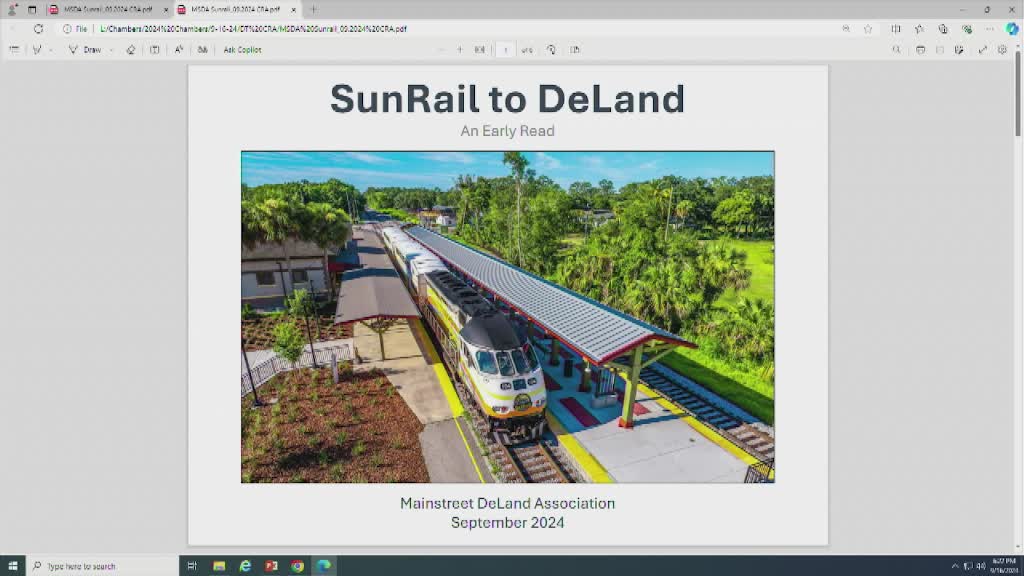Refresh the browser page
This screenshot has height=576, width=1024.
pyautogui.click(x=39, y=29)
